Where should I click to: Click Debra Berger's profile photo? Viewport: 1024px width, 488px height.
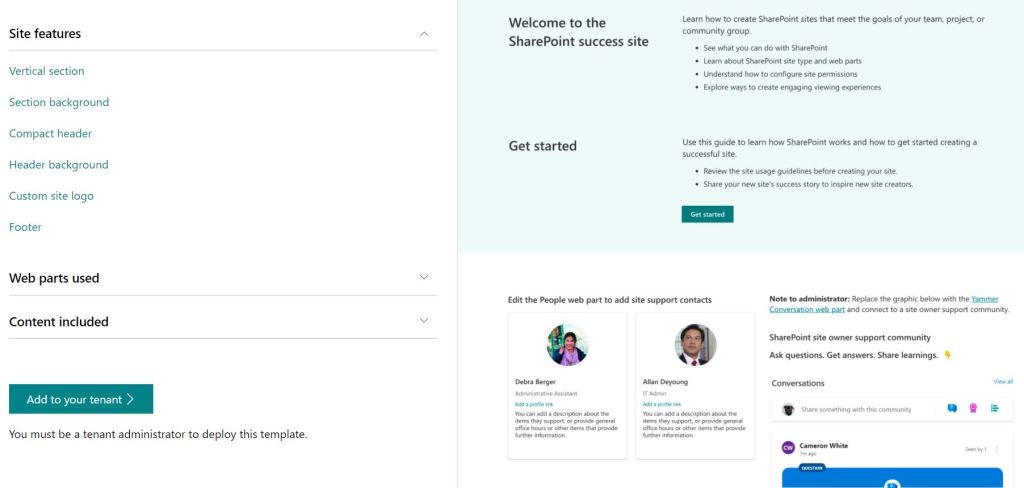pyautogui.click(x=567, y=345)
